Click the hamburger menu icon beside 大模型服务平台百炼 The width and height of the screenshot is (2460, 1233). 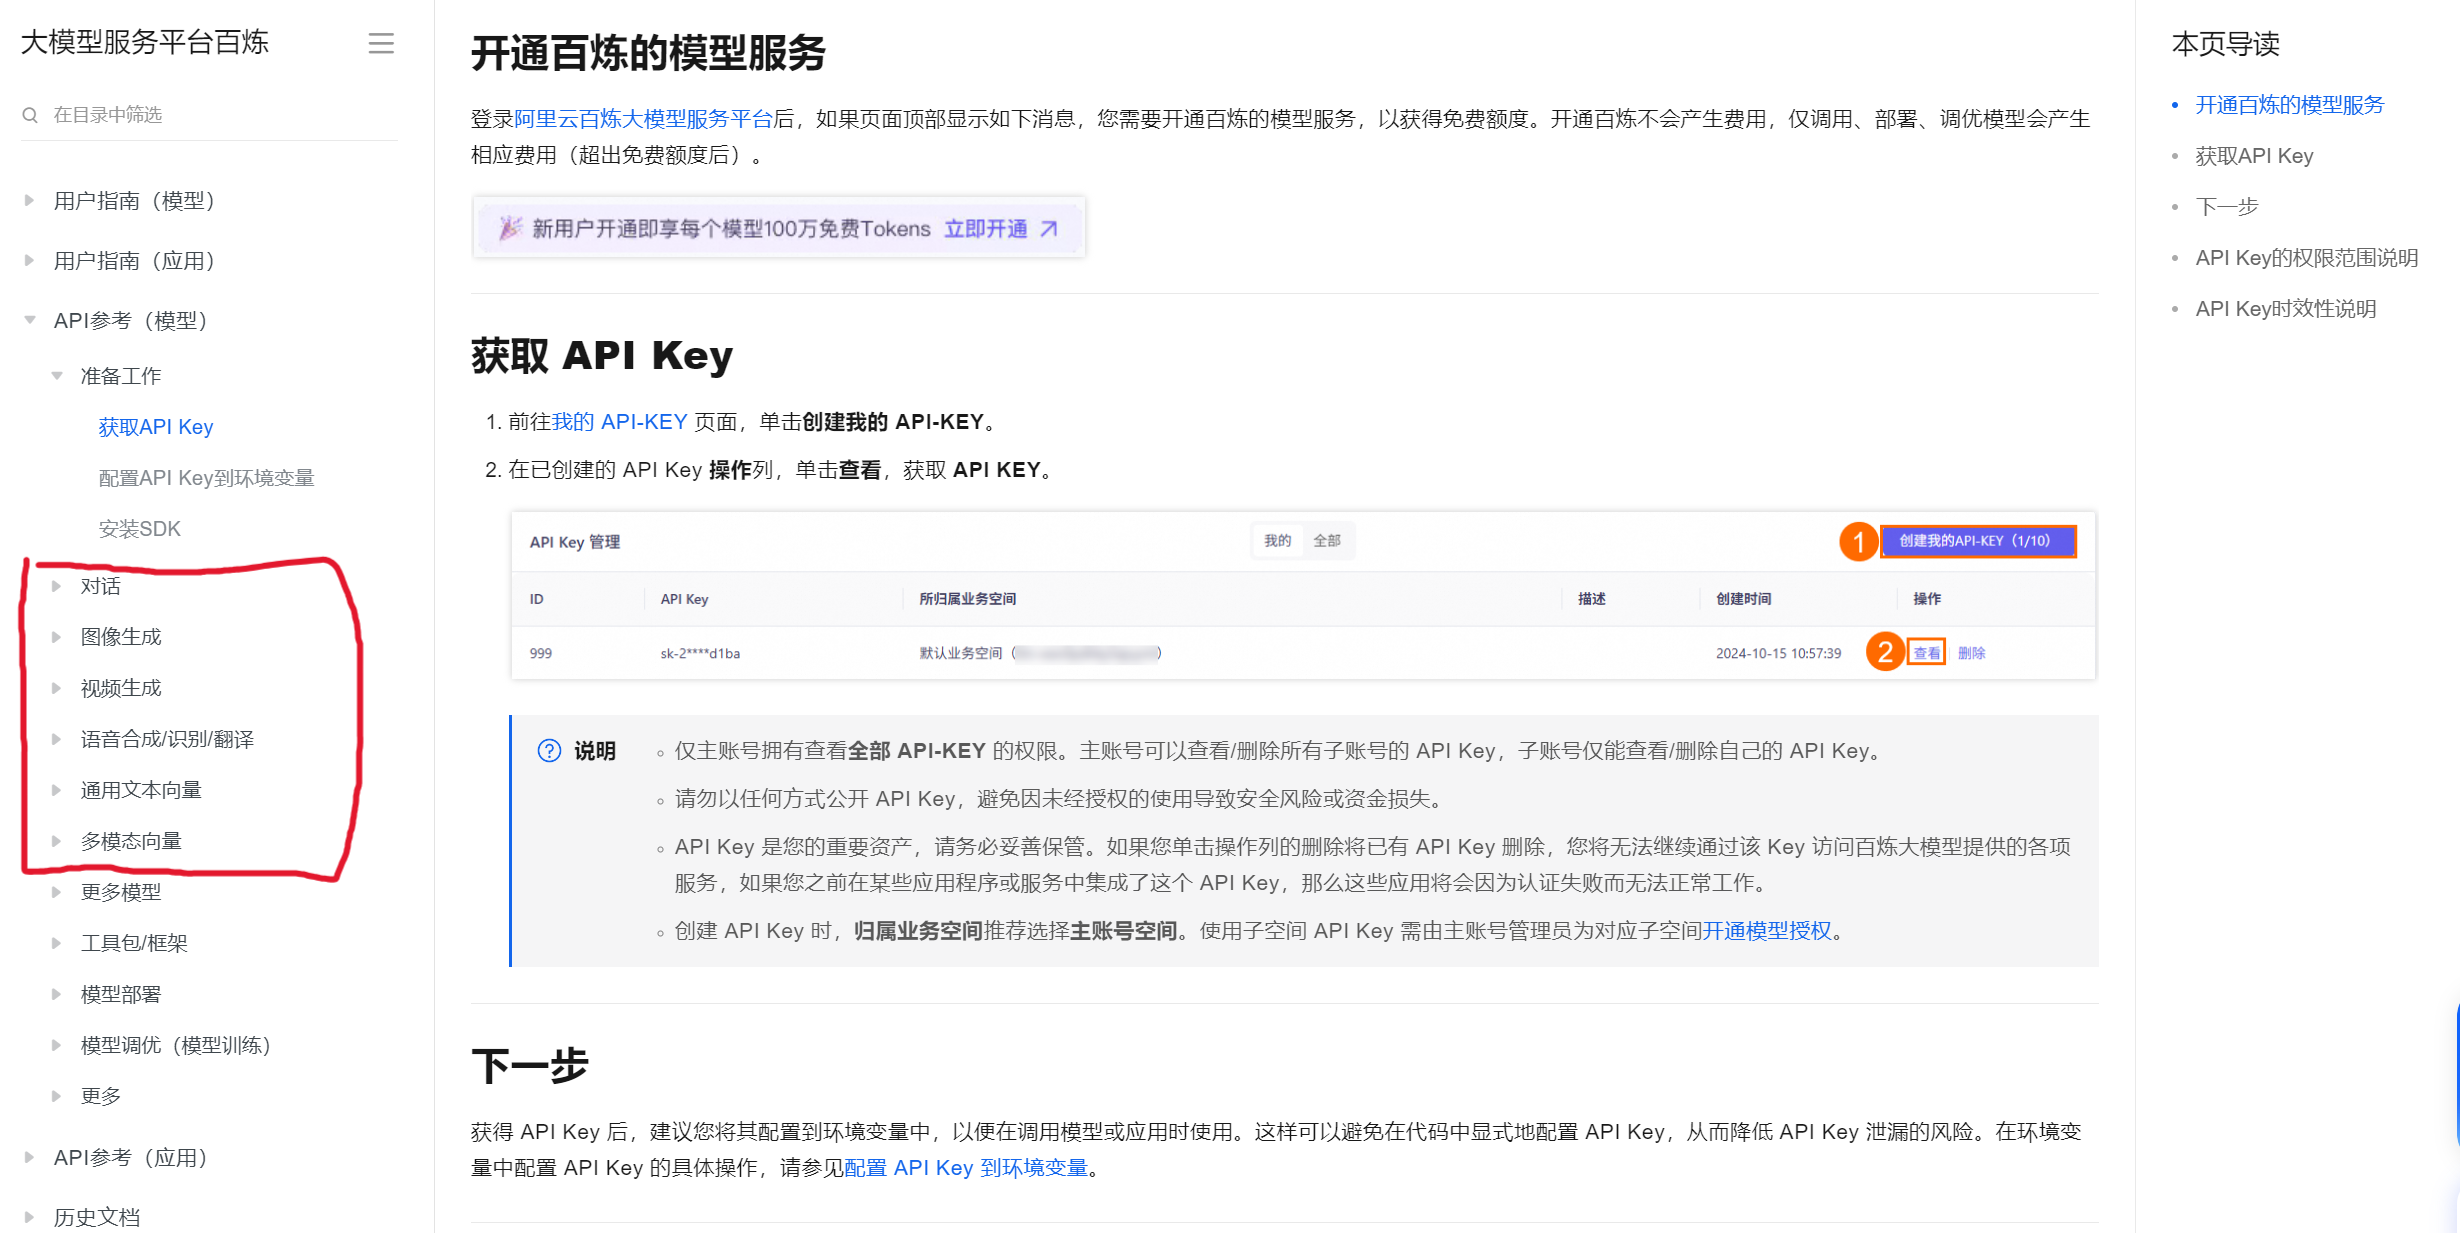pyautogui.click(x=381, y=44)
